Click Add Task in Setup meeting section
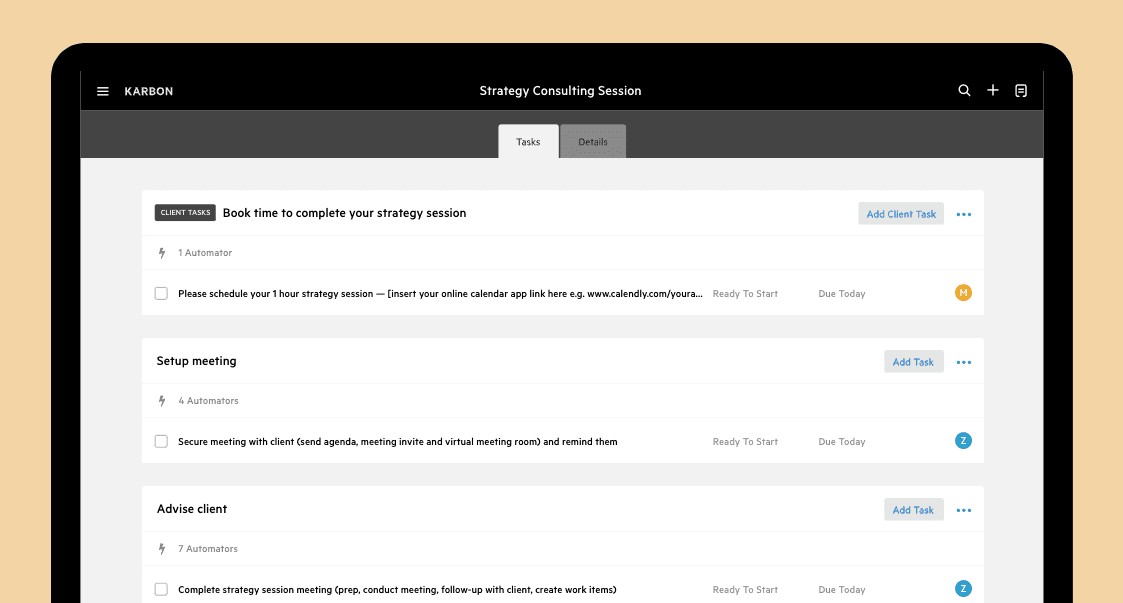Image resolution: width=1123 pixels, height=603 pixels. [914, 362]
